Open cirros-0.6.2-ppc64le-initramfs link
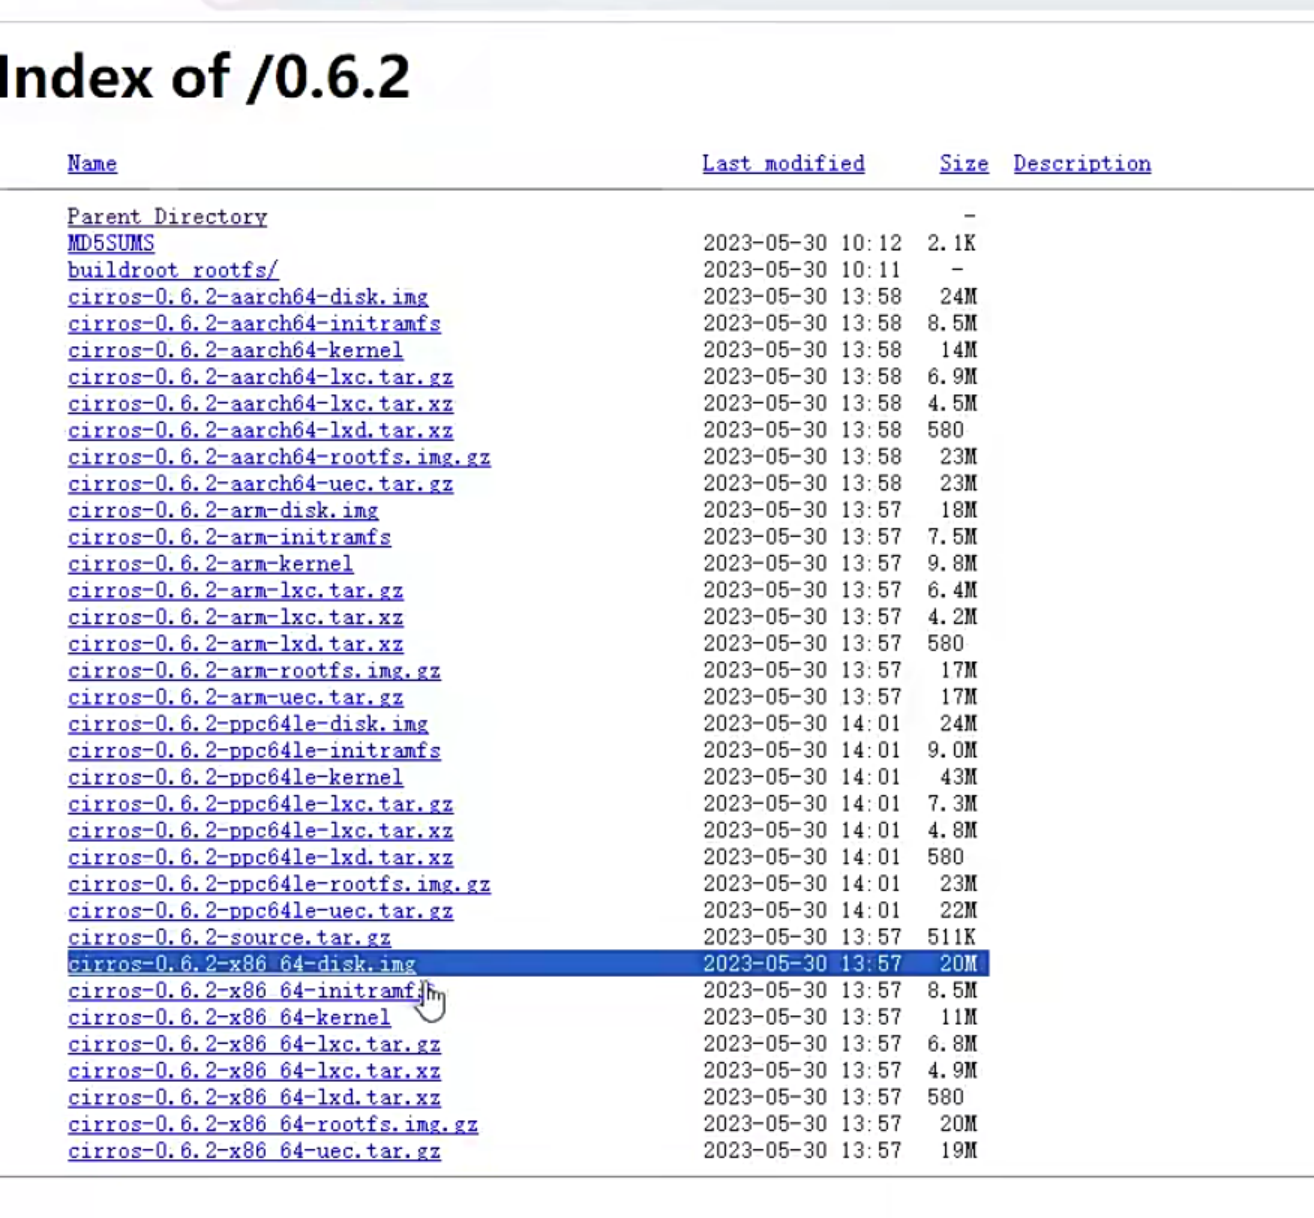The image size is (1314, 1218). 254,750
